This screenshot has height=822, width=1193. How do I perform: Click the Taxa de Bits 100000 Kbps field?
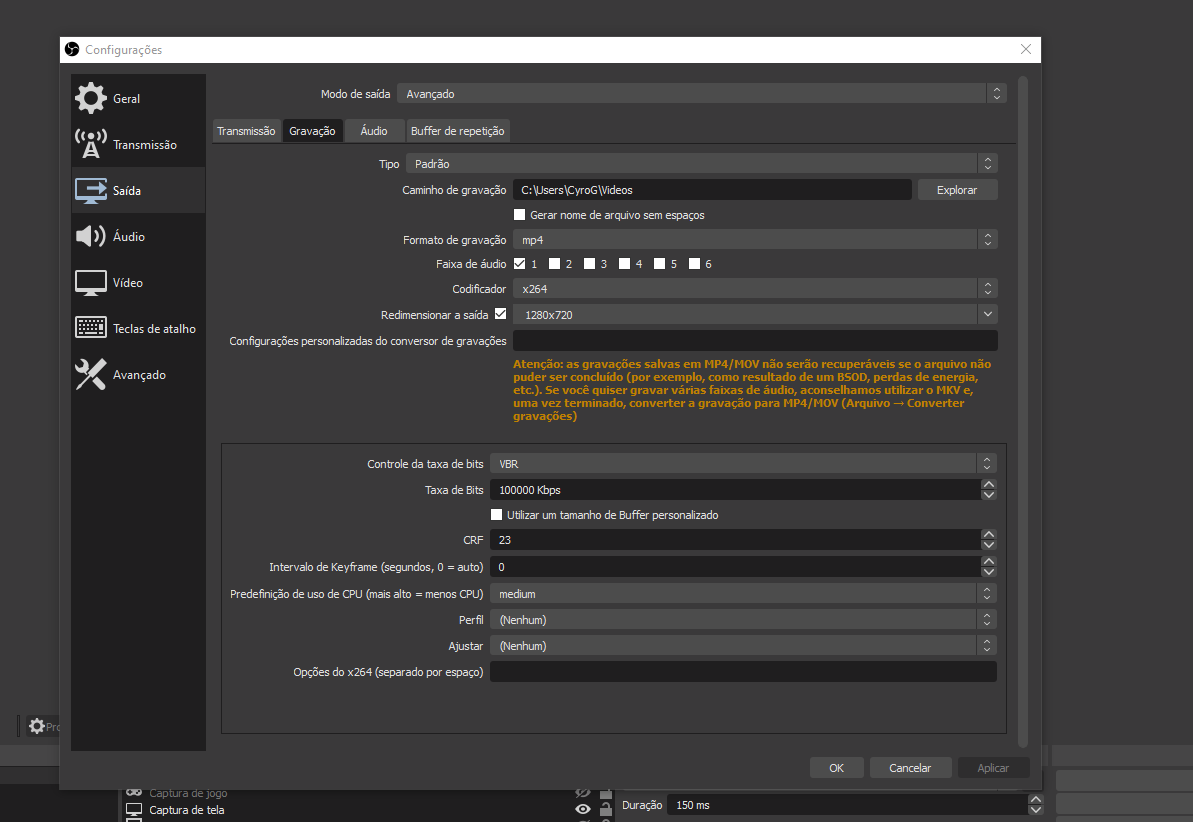click(x=736, y=489)
